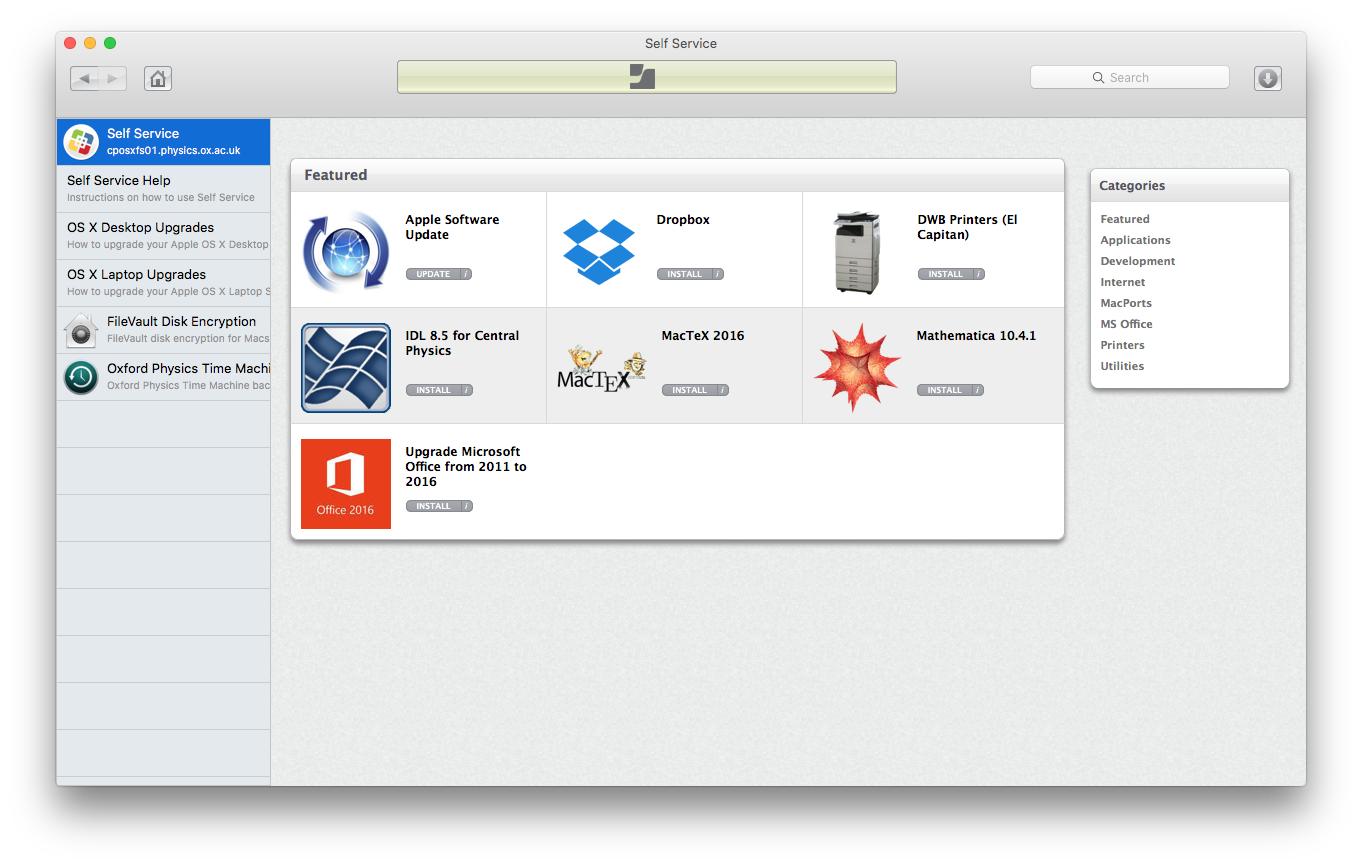Click the Mathematica 10.4.1 title text

pyautogui.click(x=976, y=336)
